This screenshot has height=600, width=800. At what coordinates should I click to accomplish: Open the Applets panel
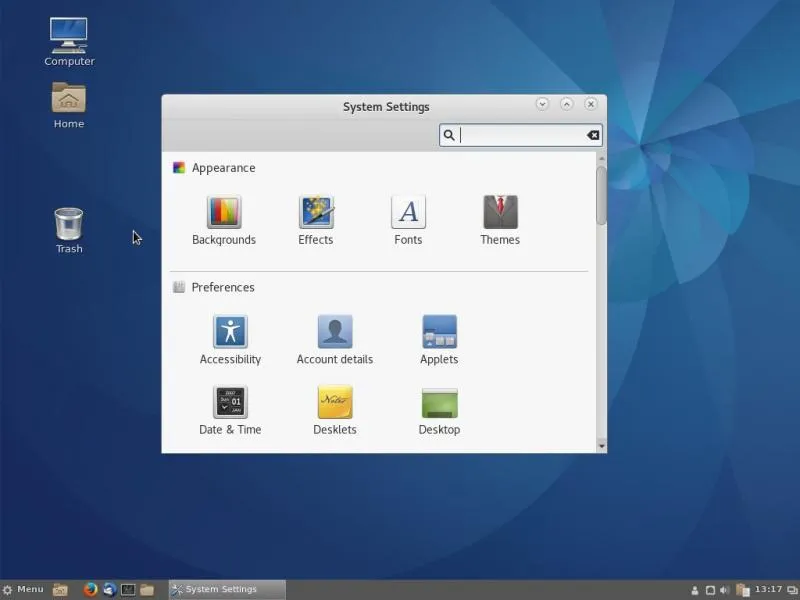pos(438,333)
